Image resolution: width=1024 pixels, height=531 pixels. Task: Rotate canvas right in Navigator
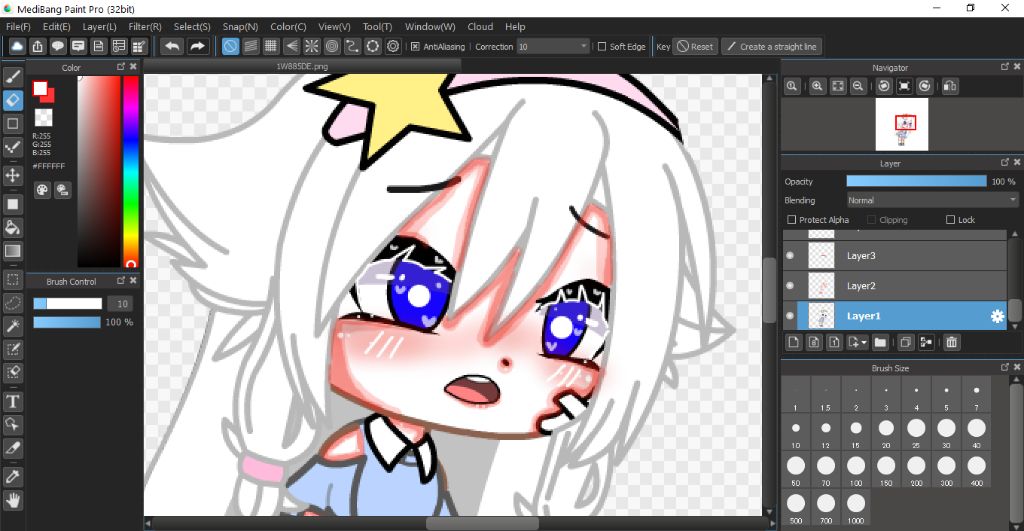(925, 86)
